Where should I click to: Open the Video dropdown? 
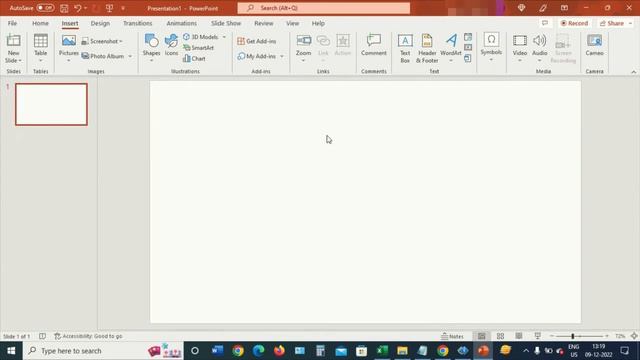(x=520, y=48)
